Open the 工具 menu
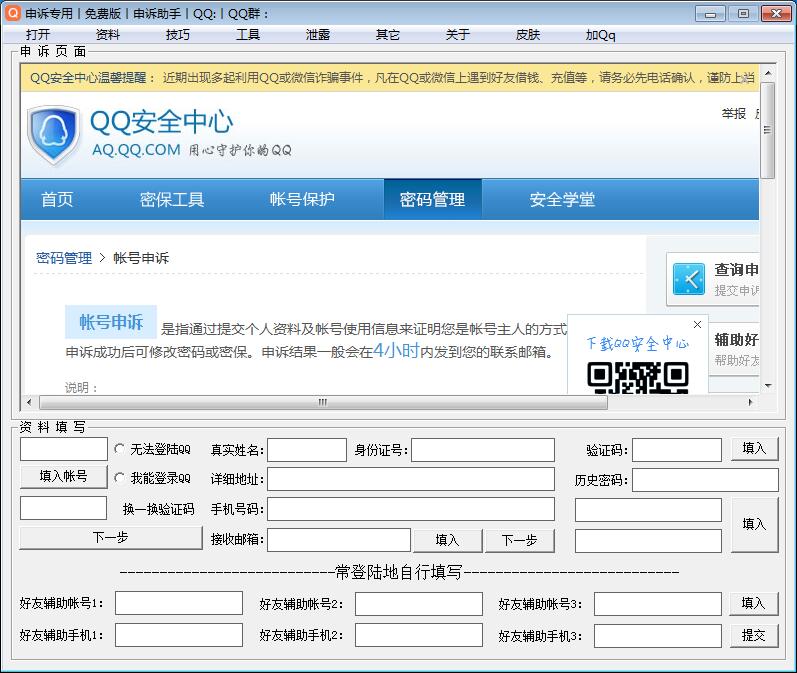 pyautogui.click(x=248, y=35)
